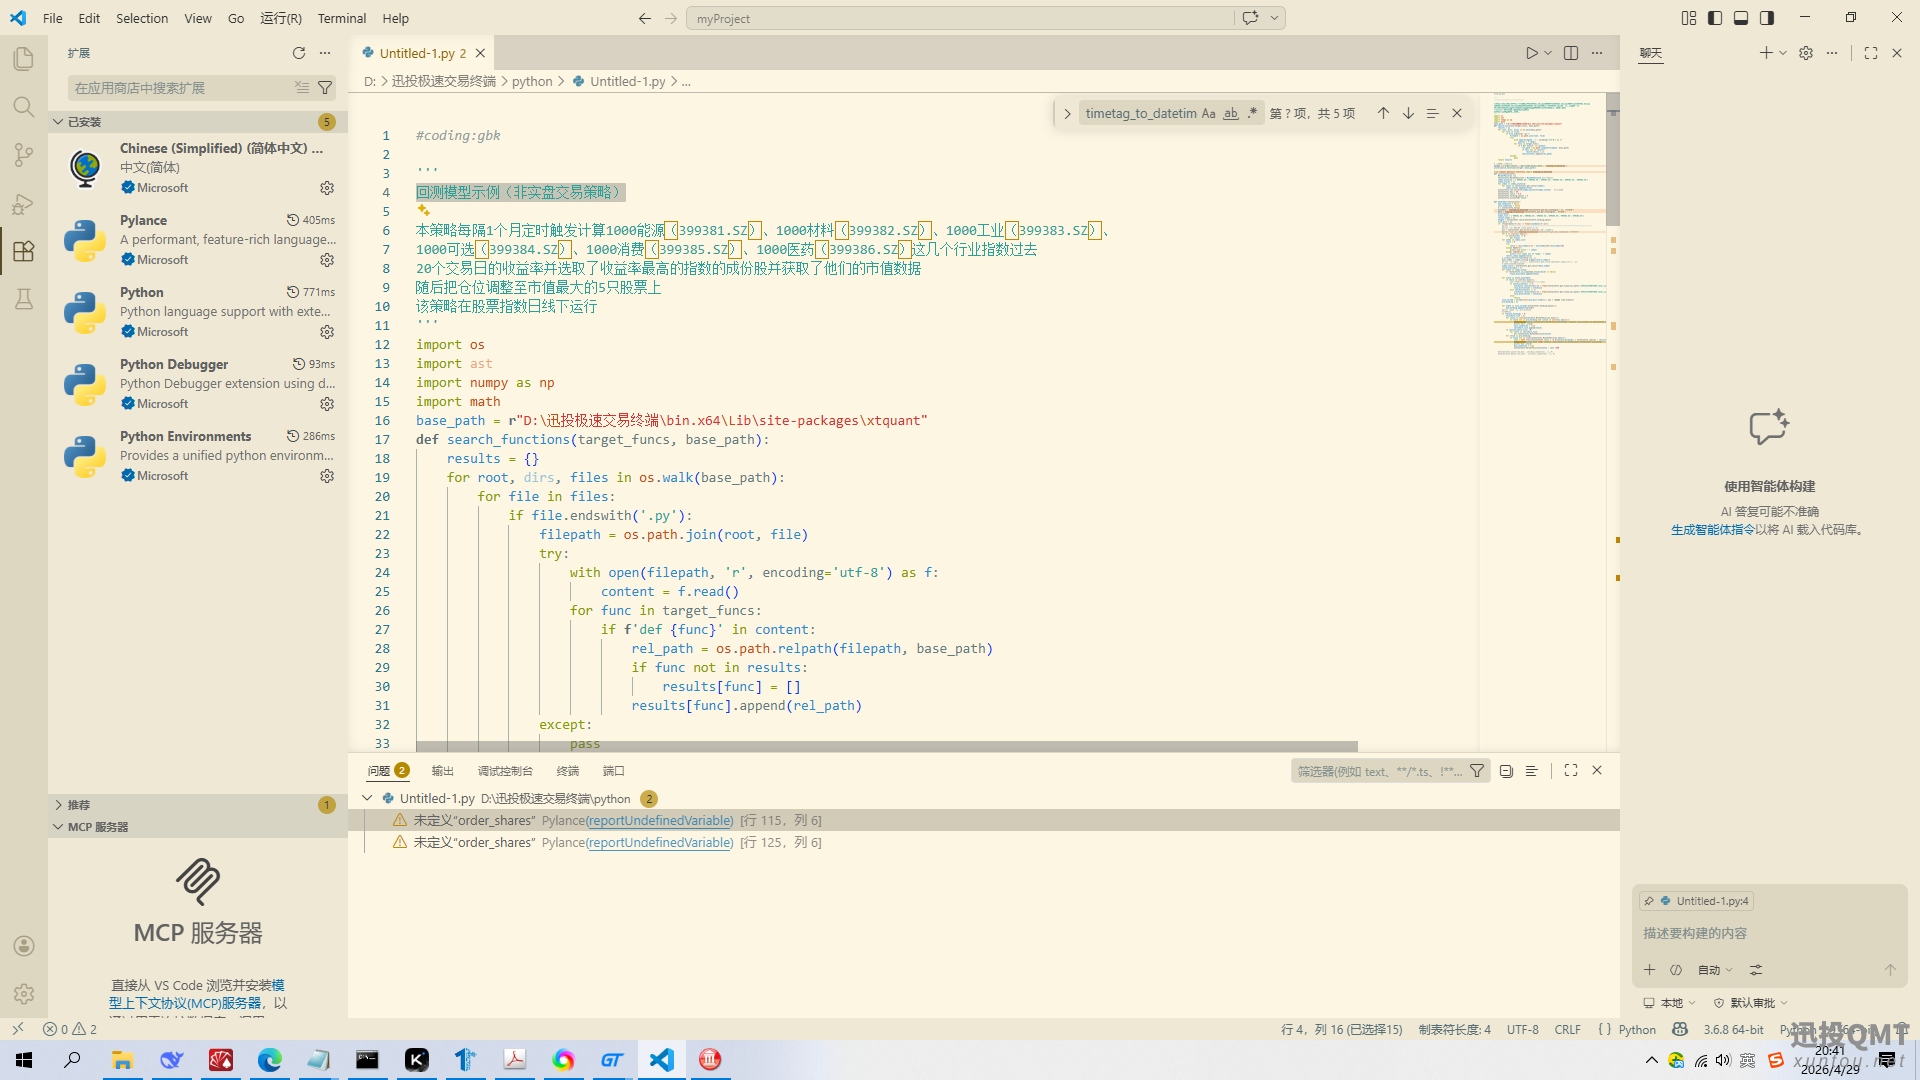This screenshot has height=1080, width=1920.
Task: Click the Run Python File play button
Action: tap(1531, 53)
